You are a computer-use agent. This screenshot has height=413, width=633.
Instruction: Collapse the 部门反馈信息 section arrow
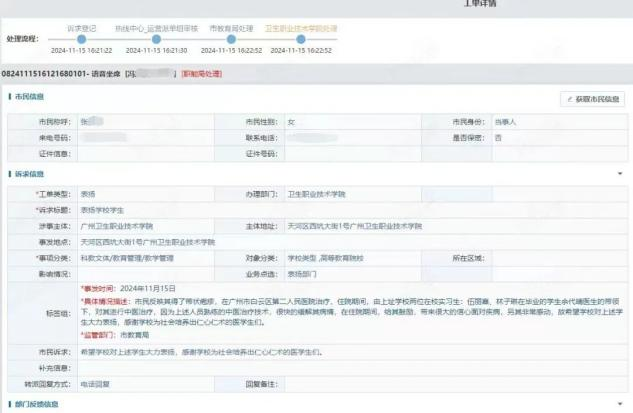[x=620, y=403]
